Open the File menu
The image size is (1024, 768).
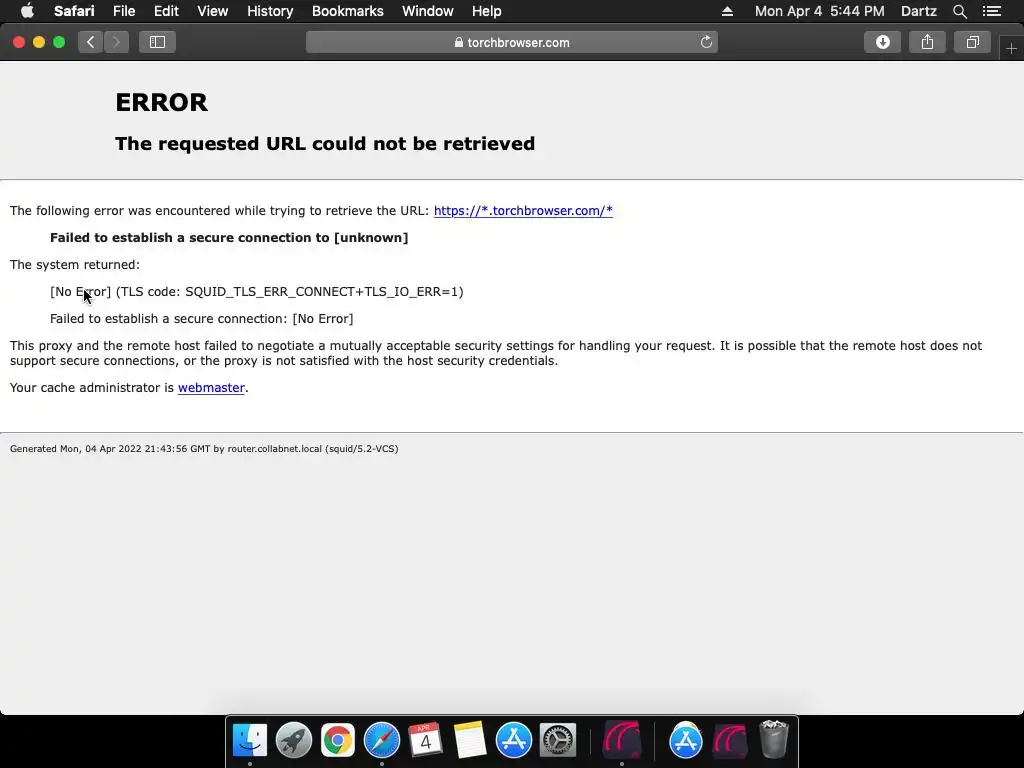click(x=123, y=11)
